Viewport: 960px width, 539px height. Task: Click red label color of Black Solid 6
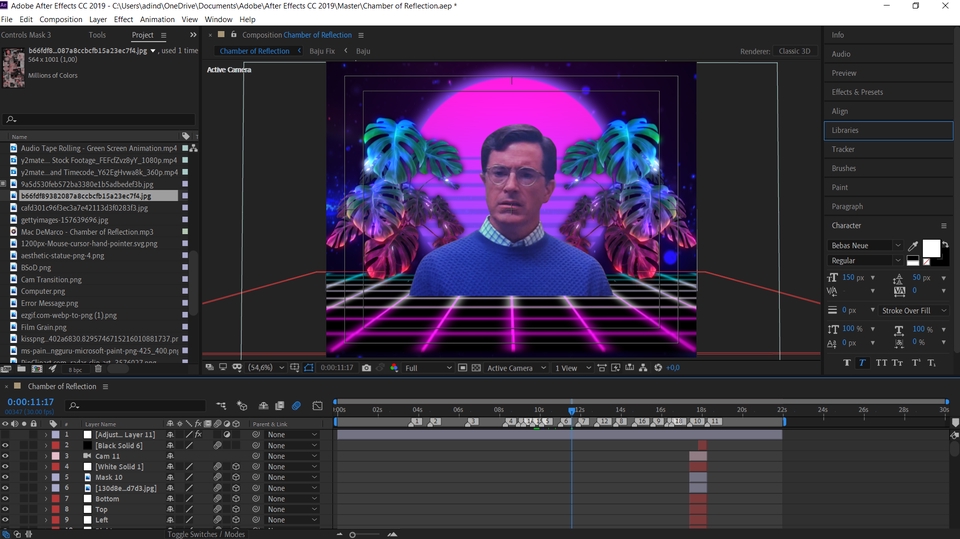coord(56,445)
